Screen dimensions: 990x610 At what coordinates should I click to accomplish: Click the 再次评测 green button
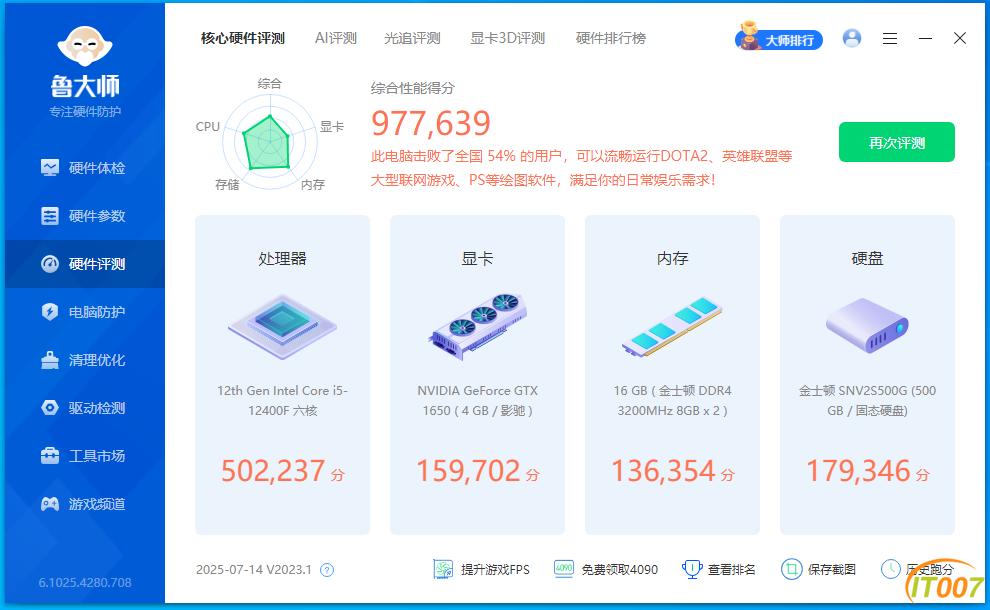897,142
